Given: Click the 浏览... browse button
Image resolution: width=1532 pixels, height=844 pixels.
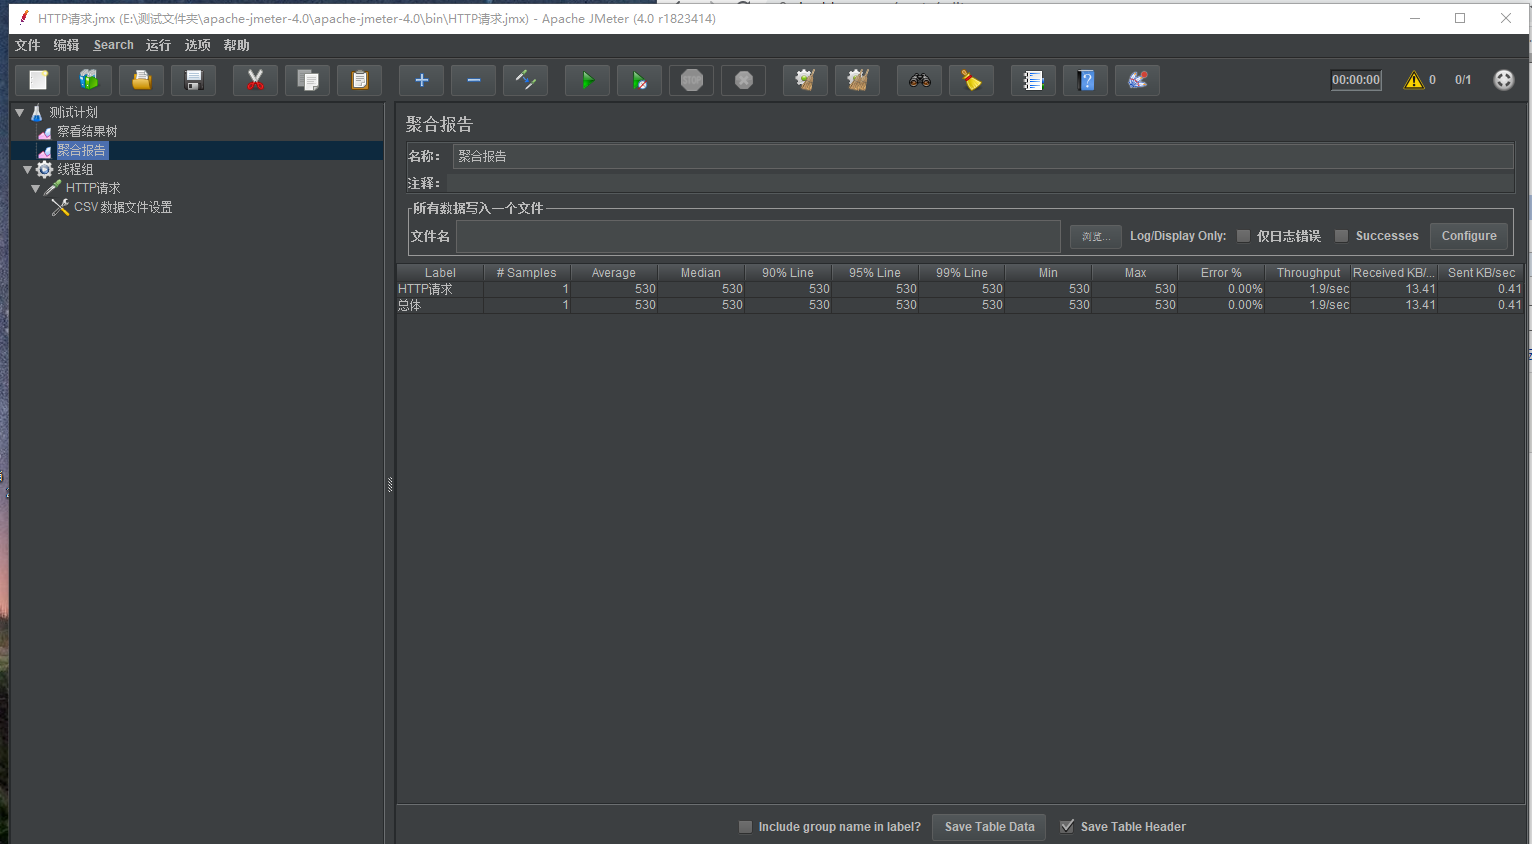Looking at the screenshot, I should tap(1096, 236).
